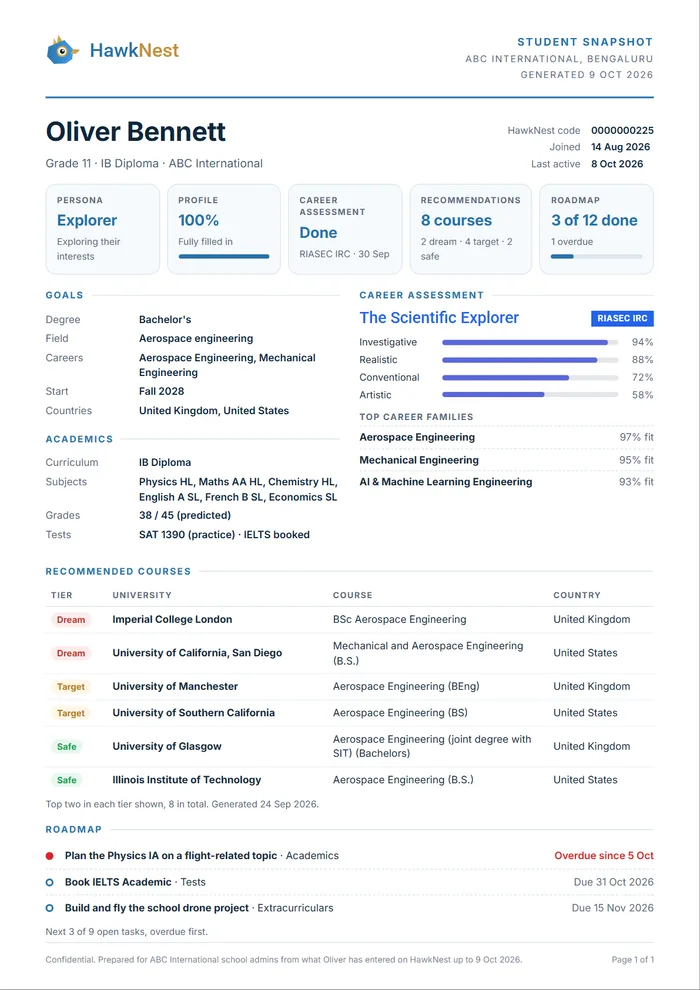This screenshot has width=700, height=990.
Task: Select the Dream tag for UC San Diego
Action: 71,653
